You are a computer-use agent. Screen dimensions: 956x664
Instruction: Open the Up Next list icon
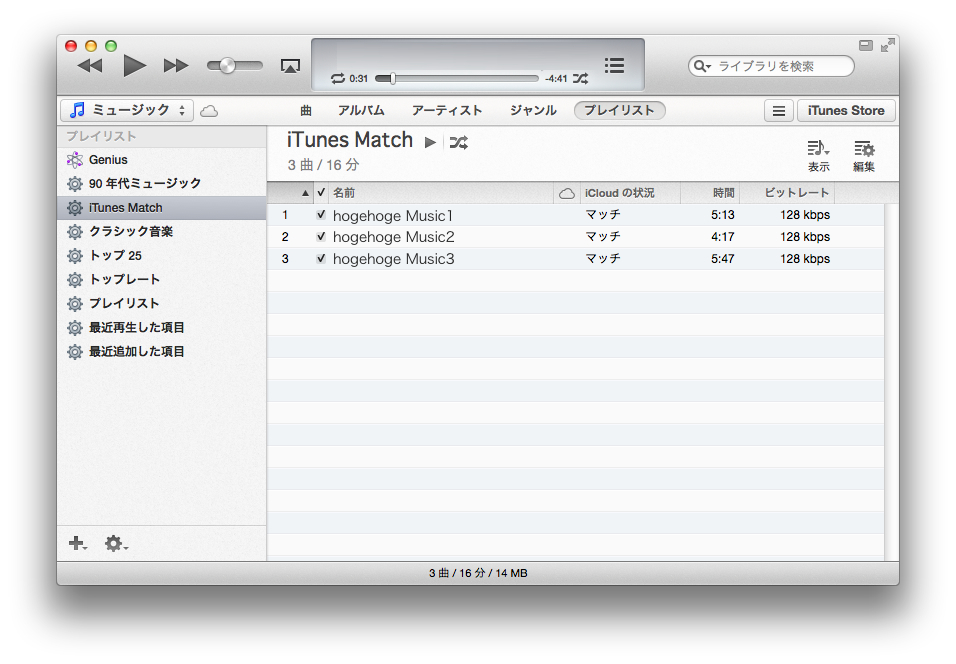(614, 65)
